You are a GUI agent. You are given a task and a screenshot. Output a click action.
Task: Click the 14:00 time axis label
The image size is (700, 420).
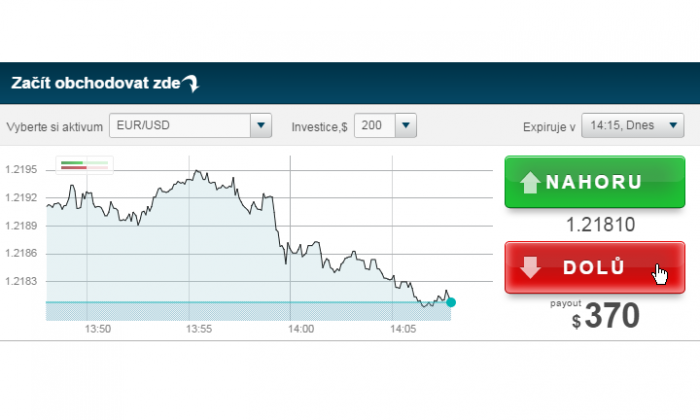click(300, 329)
